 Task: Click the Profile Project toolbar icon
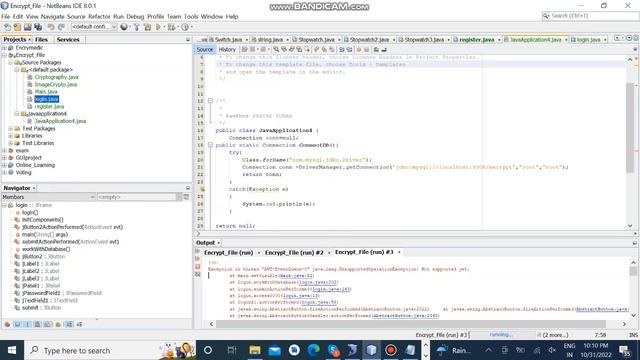[x=185, y=27]
